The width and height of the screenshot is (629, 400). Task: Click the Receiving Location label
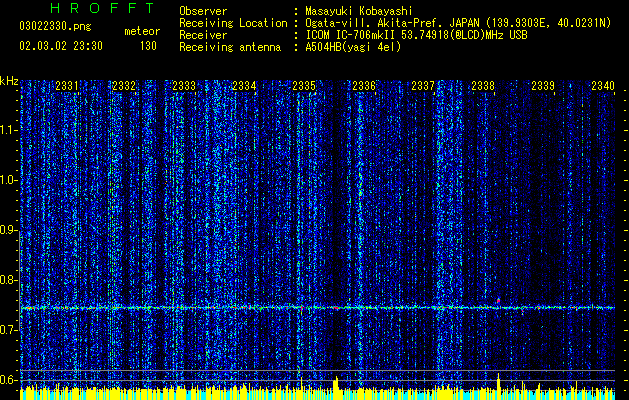point(233,23)
